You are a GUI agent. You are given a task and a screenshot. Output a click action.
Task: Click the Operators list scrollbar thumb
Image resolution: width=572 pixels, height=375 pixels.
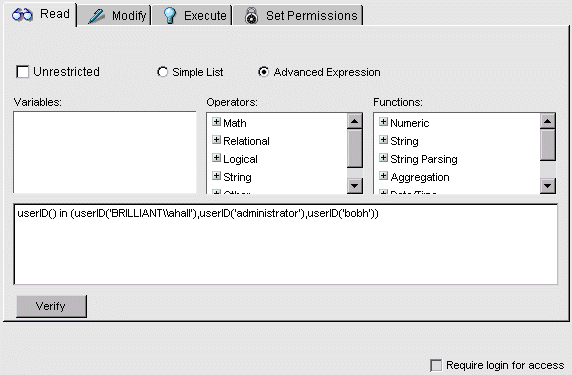[355, 148]
